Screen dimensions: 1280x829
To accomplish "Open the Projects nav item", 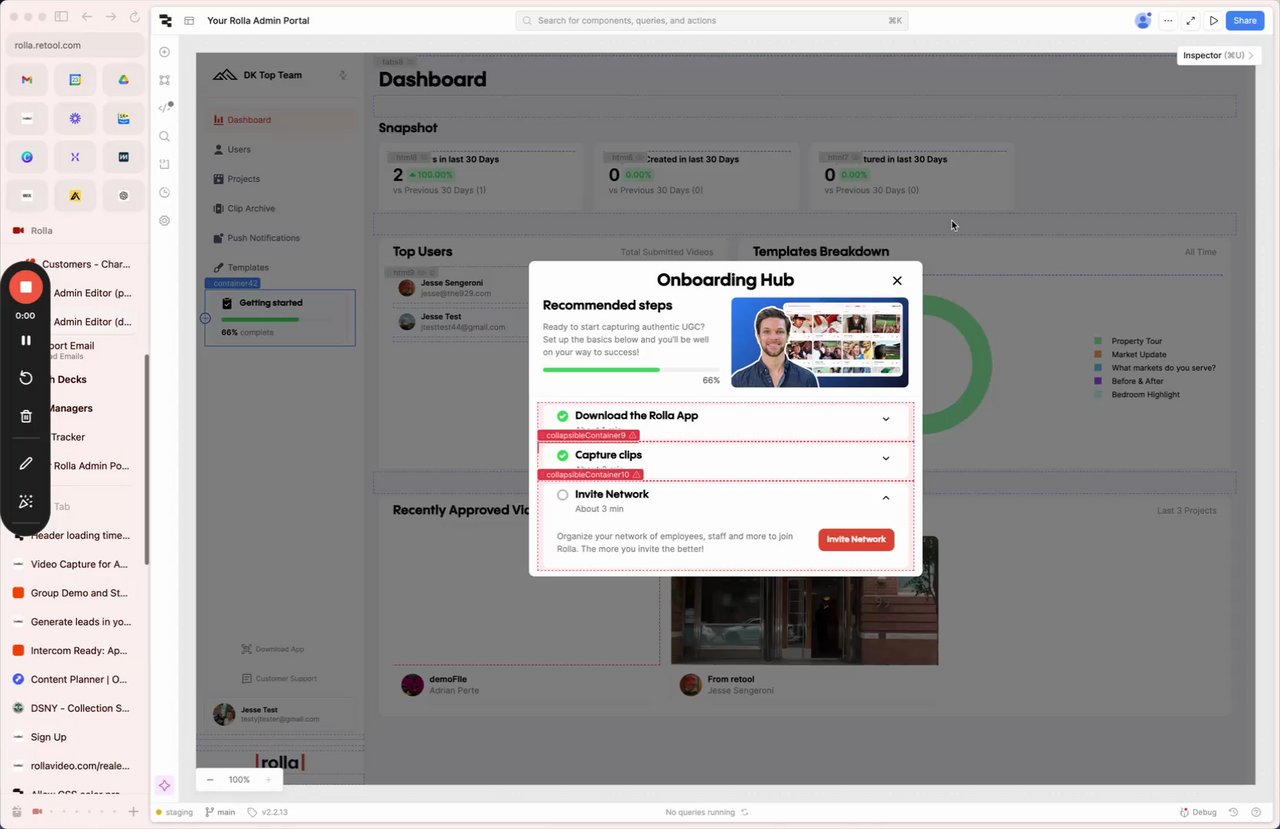I will point(282,179).
